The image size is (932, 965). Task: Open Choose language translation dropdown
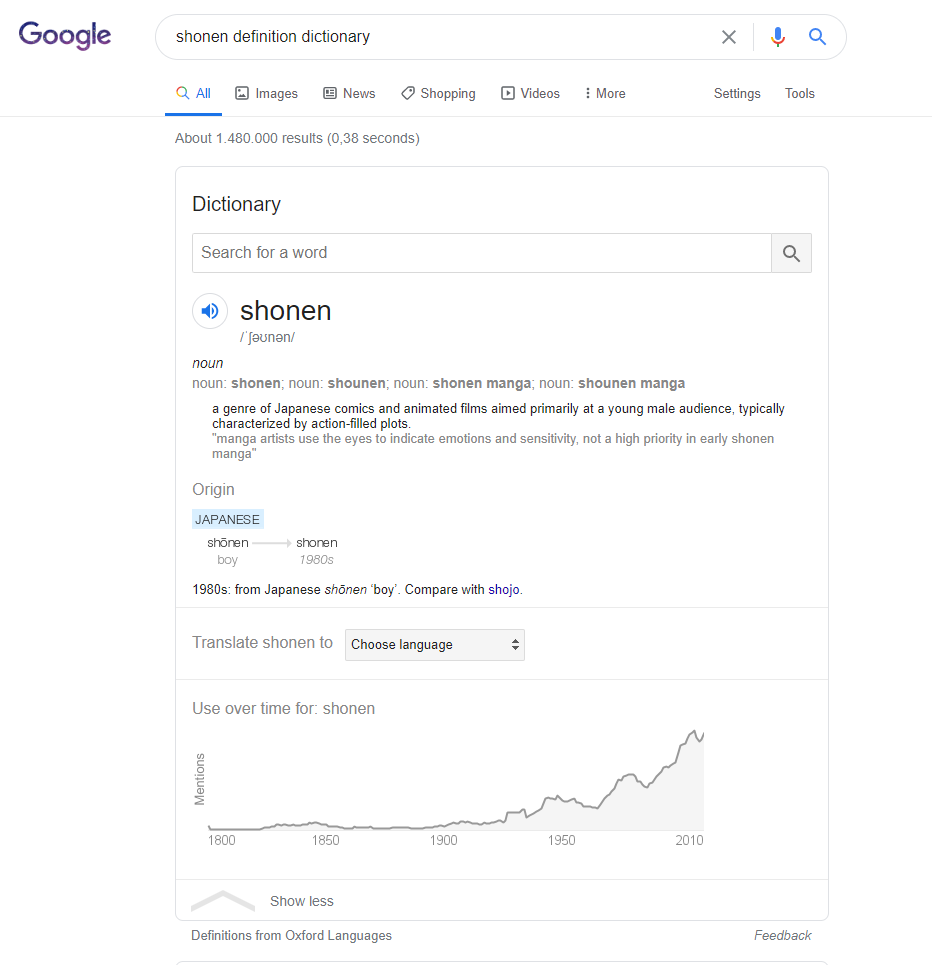[434, 645]
